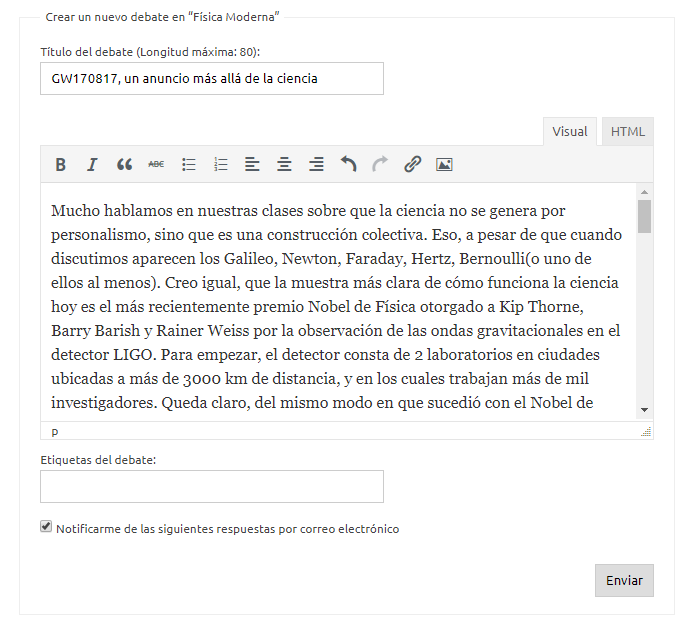The height and width of the screenshot is (618, 679).
Task: Apply strikethrough formatting
Action: point(156,165)
